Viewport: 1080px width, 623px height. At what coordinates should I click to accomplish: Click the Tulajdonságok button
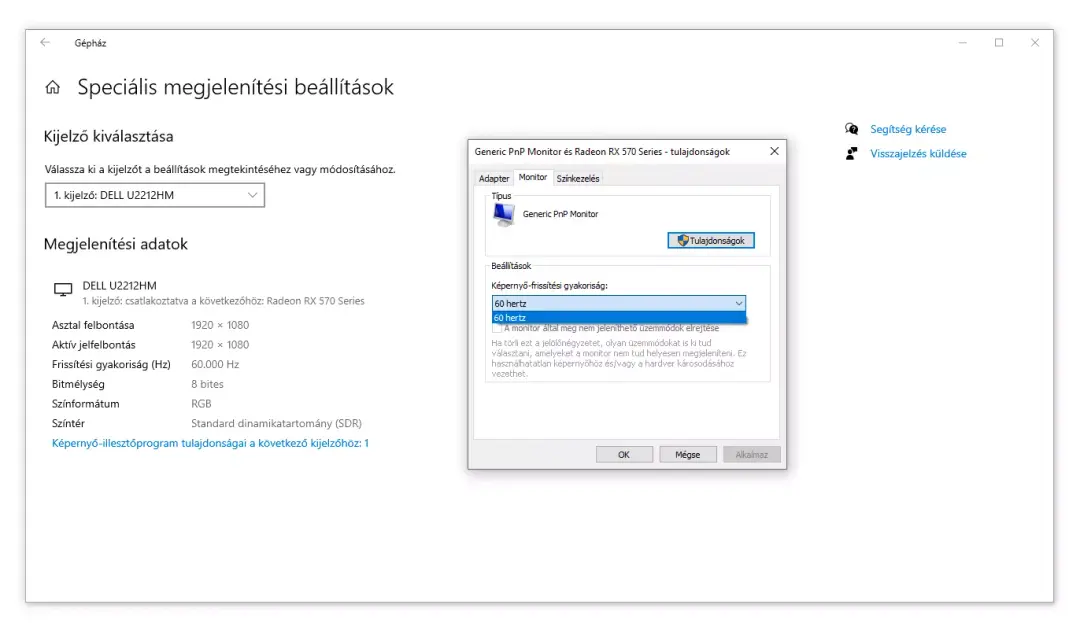pyautogui.click(x=711, y=240)
